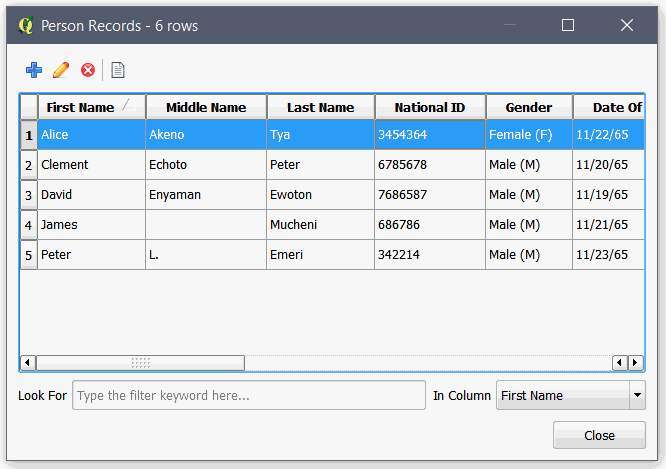Image resolution: width=666 pixels, height=469 pixels.
Task: Click the QGIS logo in title bar
Action: tap(26, 25)
